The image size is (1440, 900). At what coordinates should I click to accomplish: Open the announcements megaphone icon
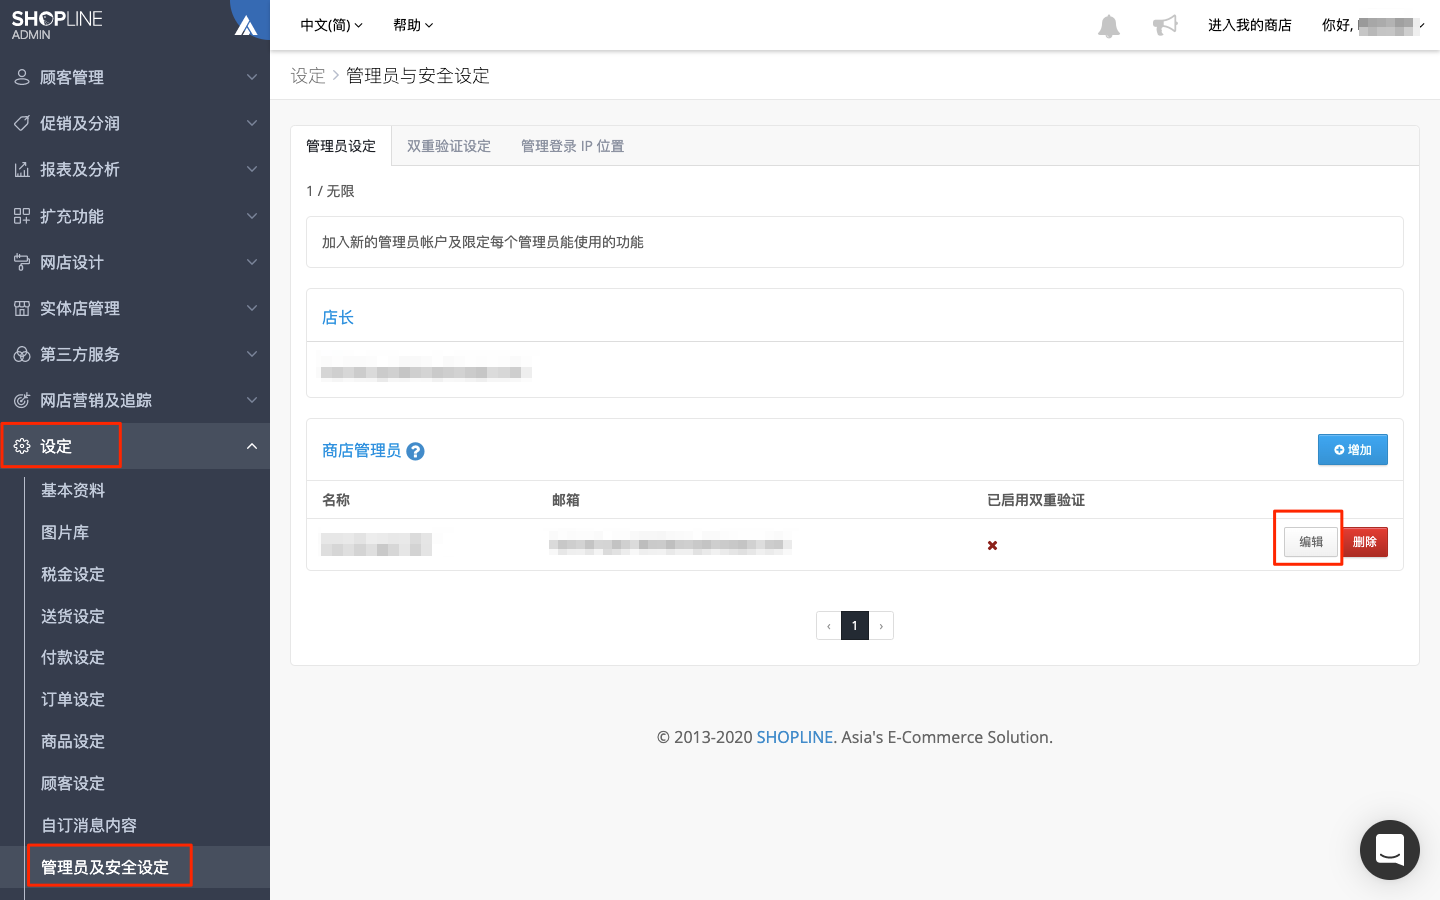click(1165, 25)
